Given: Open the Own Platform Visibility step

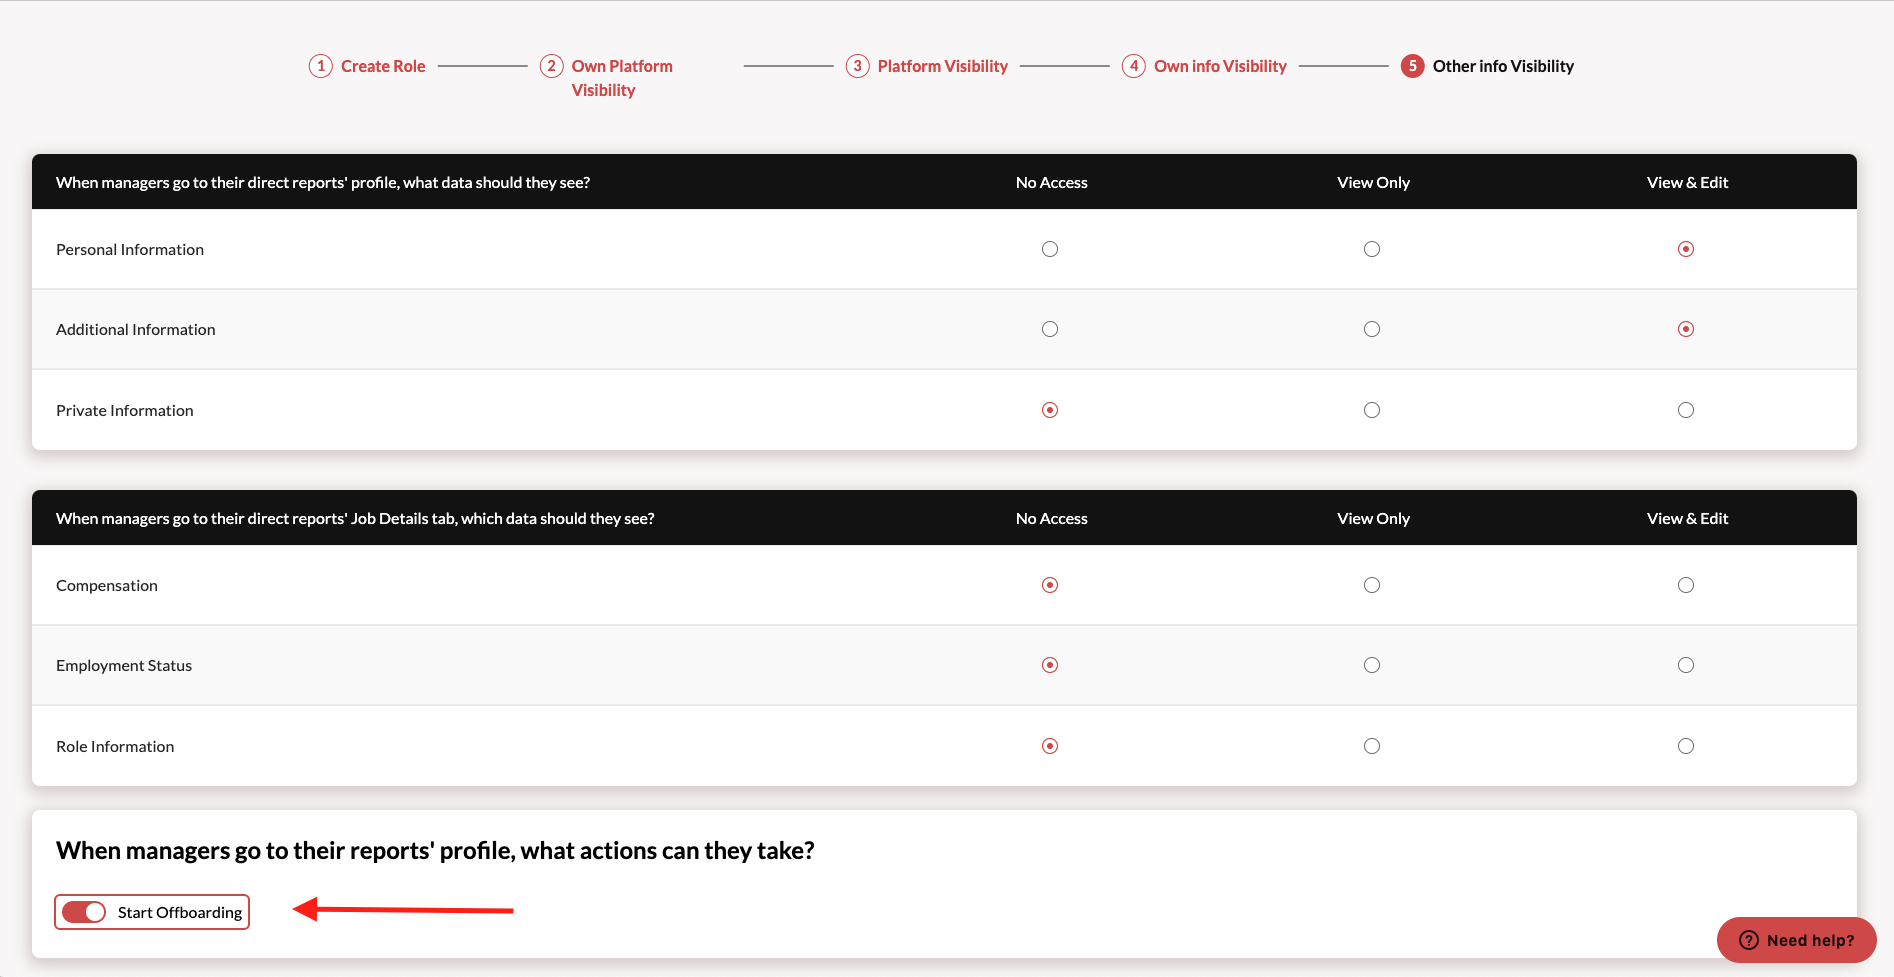Looking at the screenshot, I should coord(621,77).
